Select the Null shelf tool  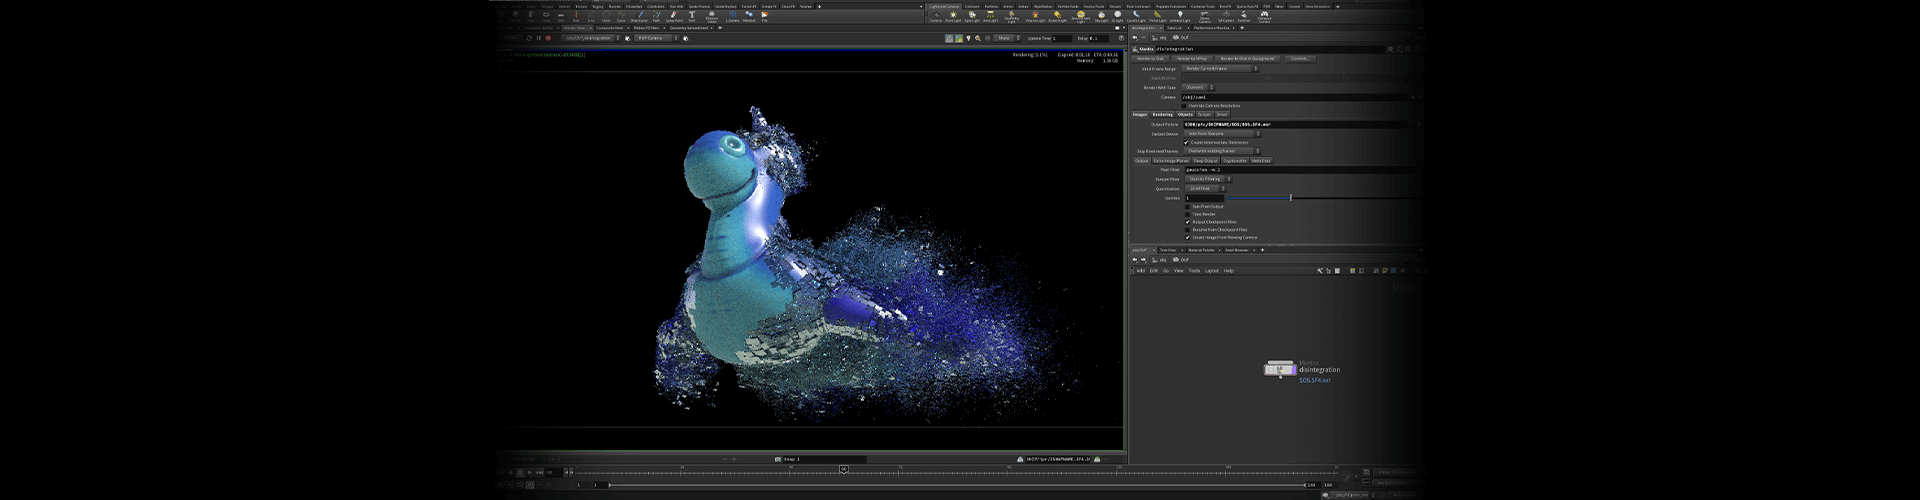[576, 16]
